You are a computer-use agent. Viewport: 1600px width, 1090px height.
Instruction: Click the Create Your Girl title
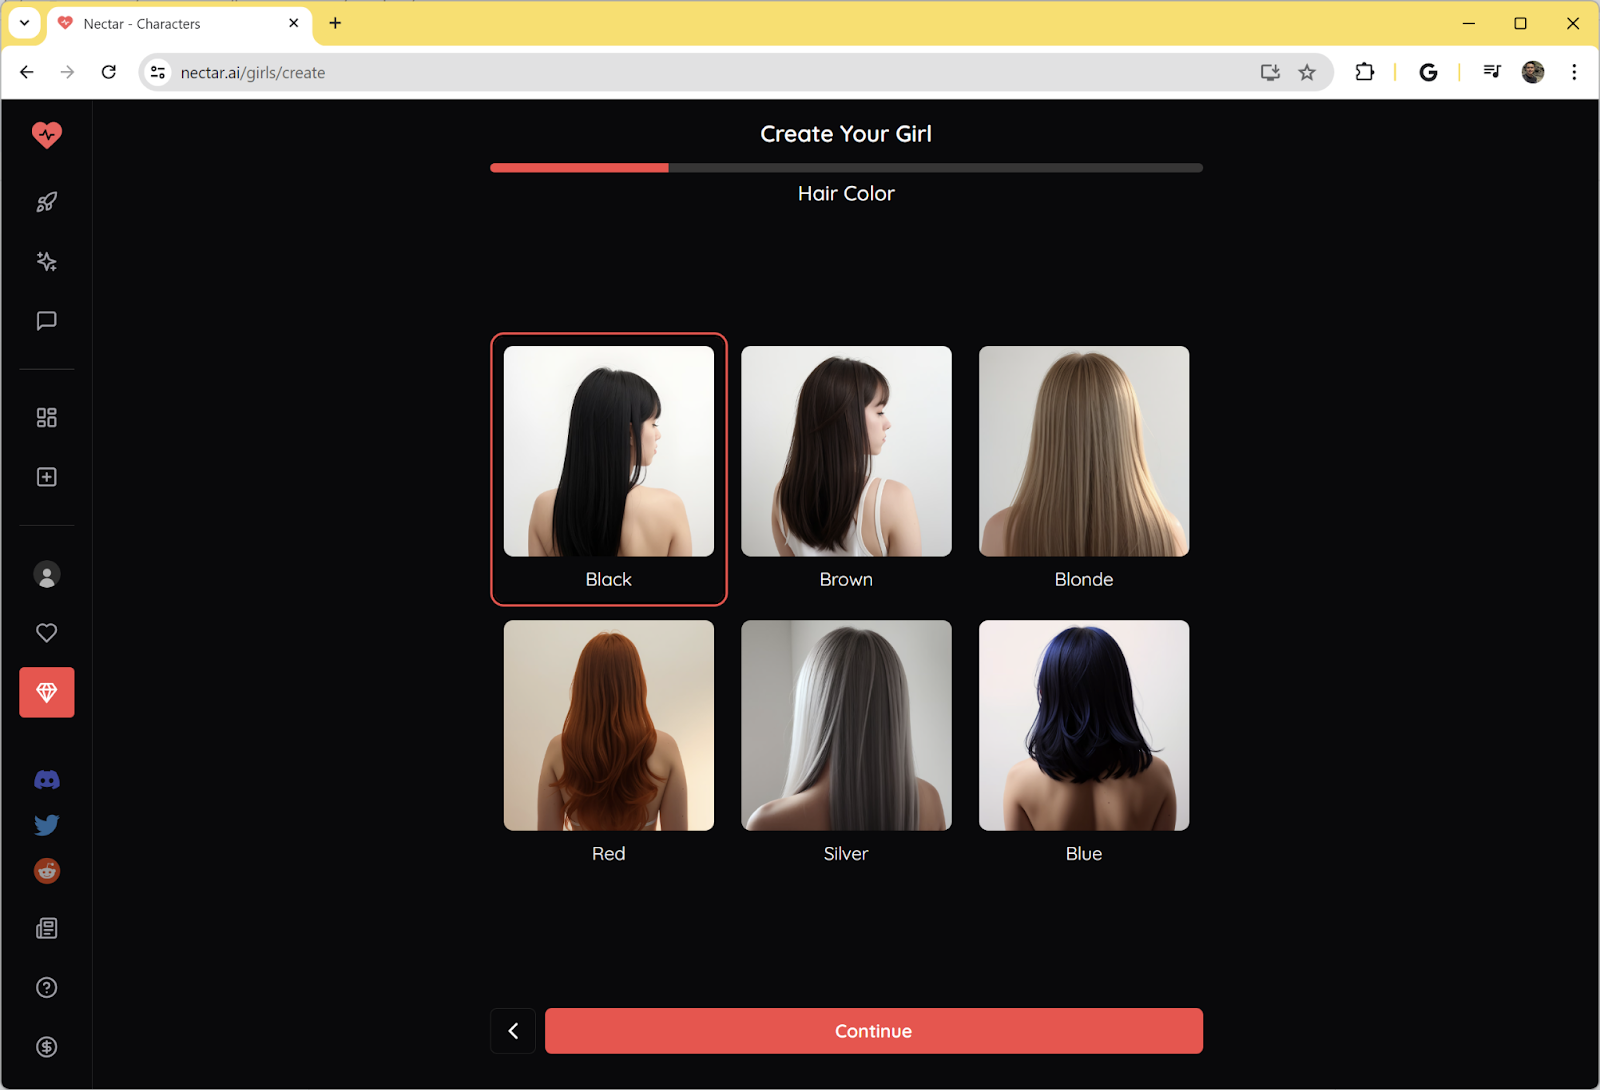846,134
